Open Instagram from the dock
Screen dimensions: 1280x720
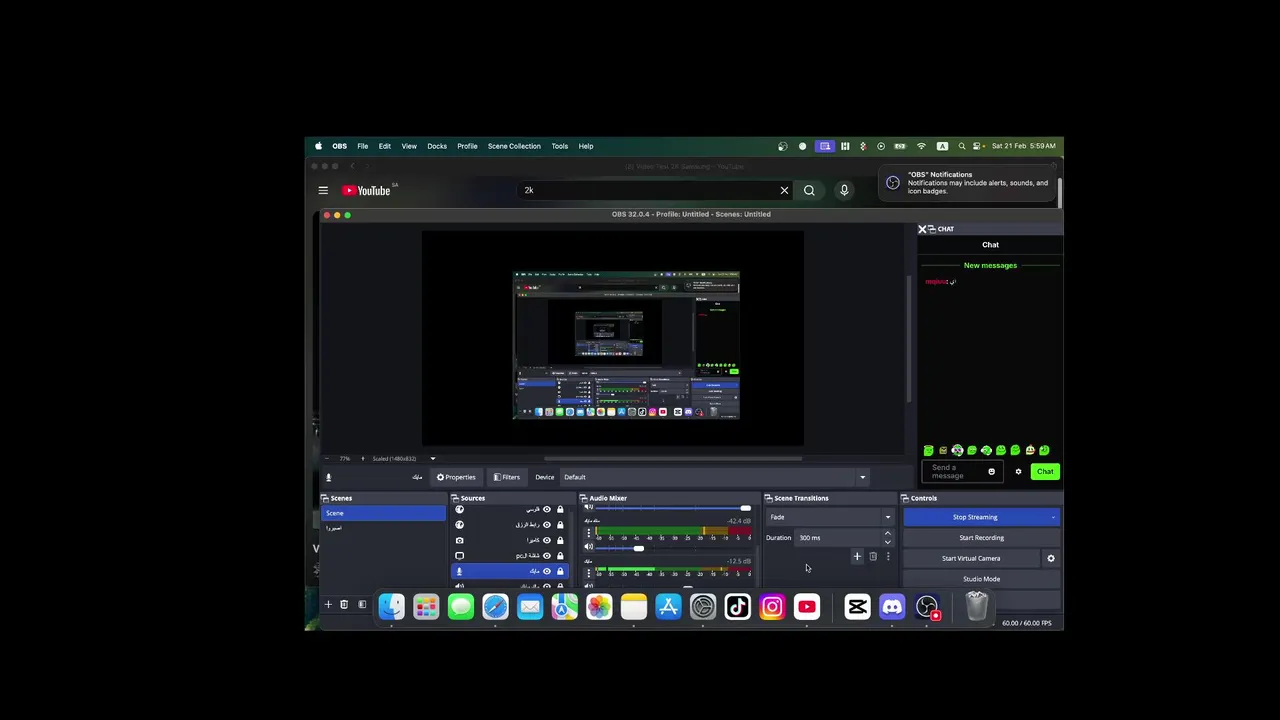(772, 607)
